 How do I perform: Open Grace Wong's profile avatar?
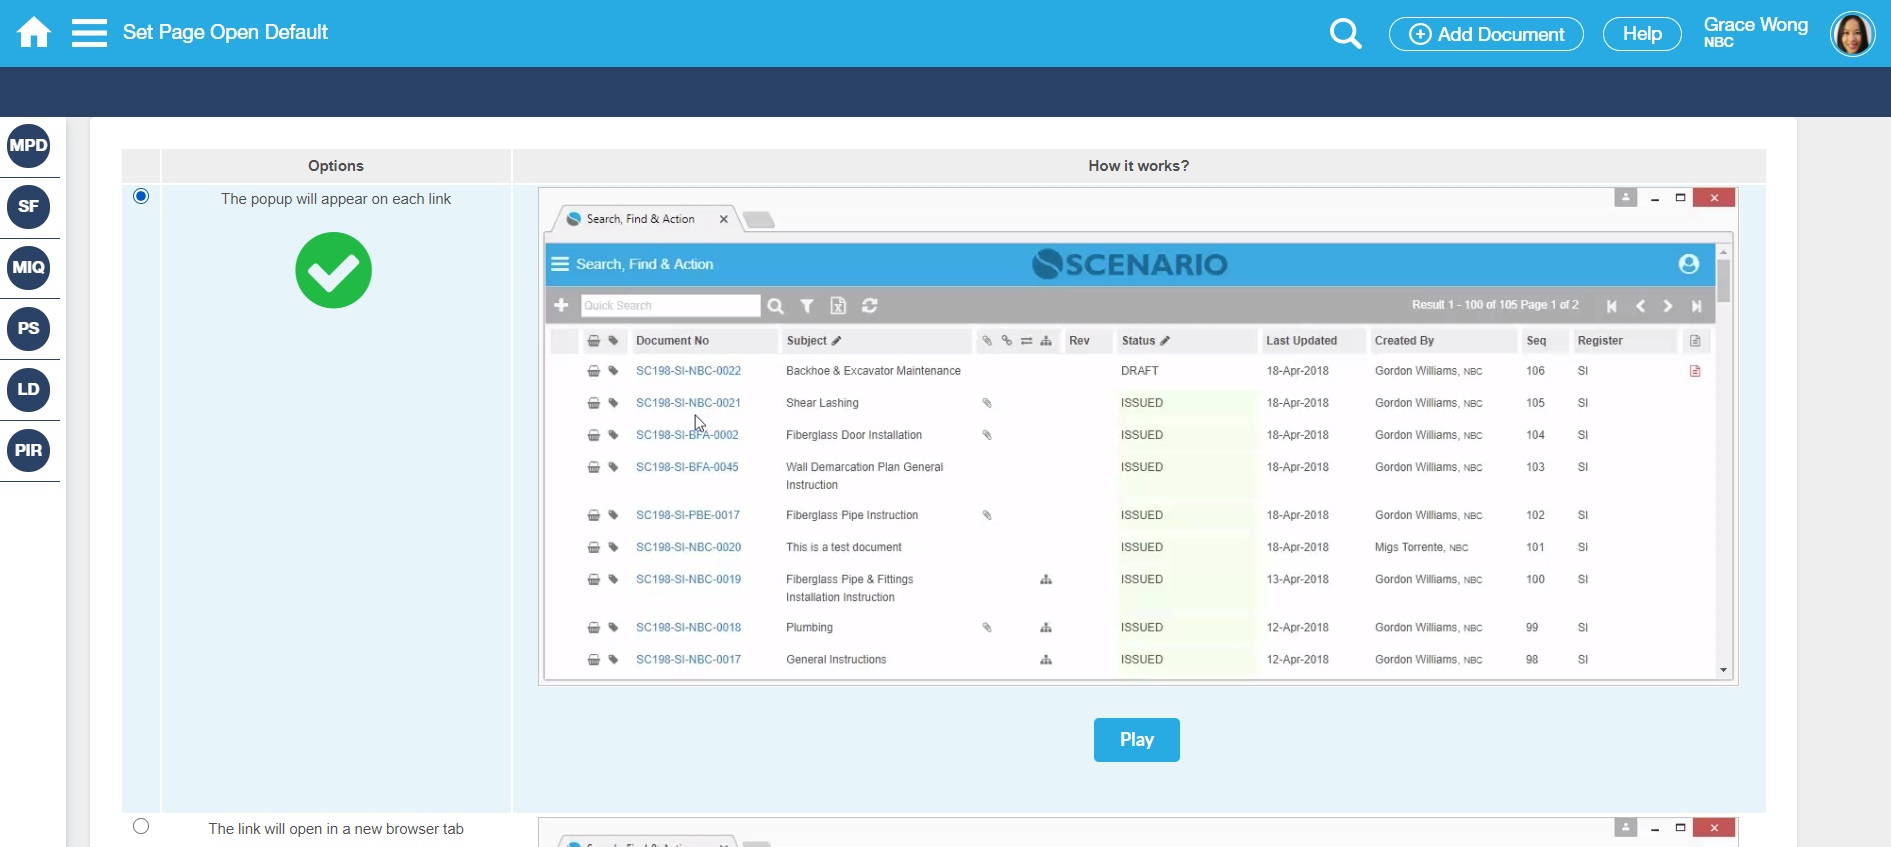pyautogui.click(x=1852, y=34)
